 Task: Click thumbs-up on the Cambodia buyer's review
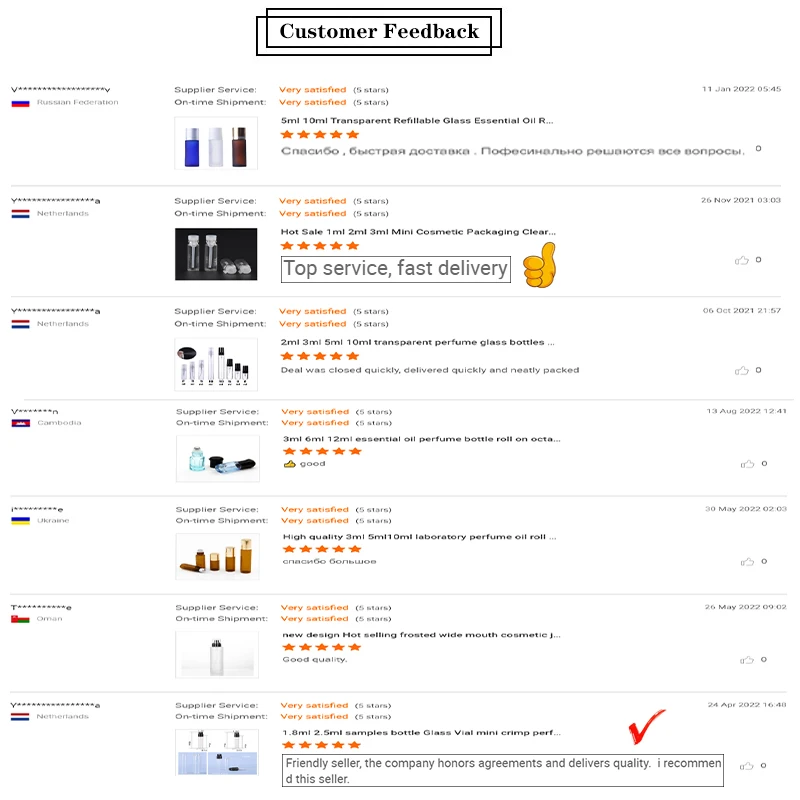747,464
